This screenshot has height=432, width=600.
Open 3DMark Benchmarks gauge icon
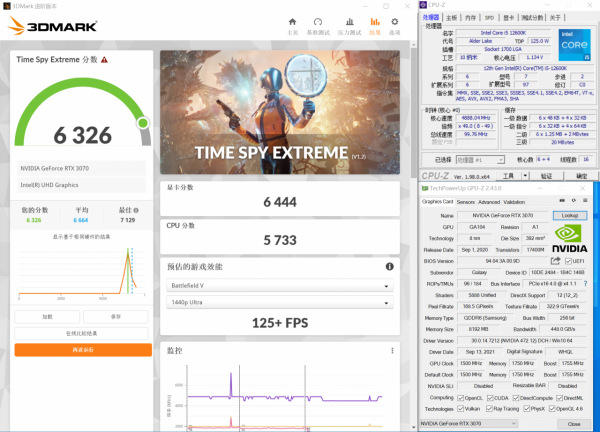[318, 22]
